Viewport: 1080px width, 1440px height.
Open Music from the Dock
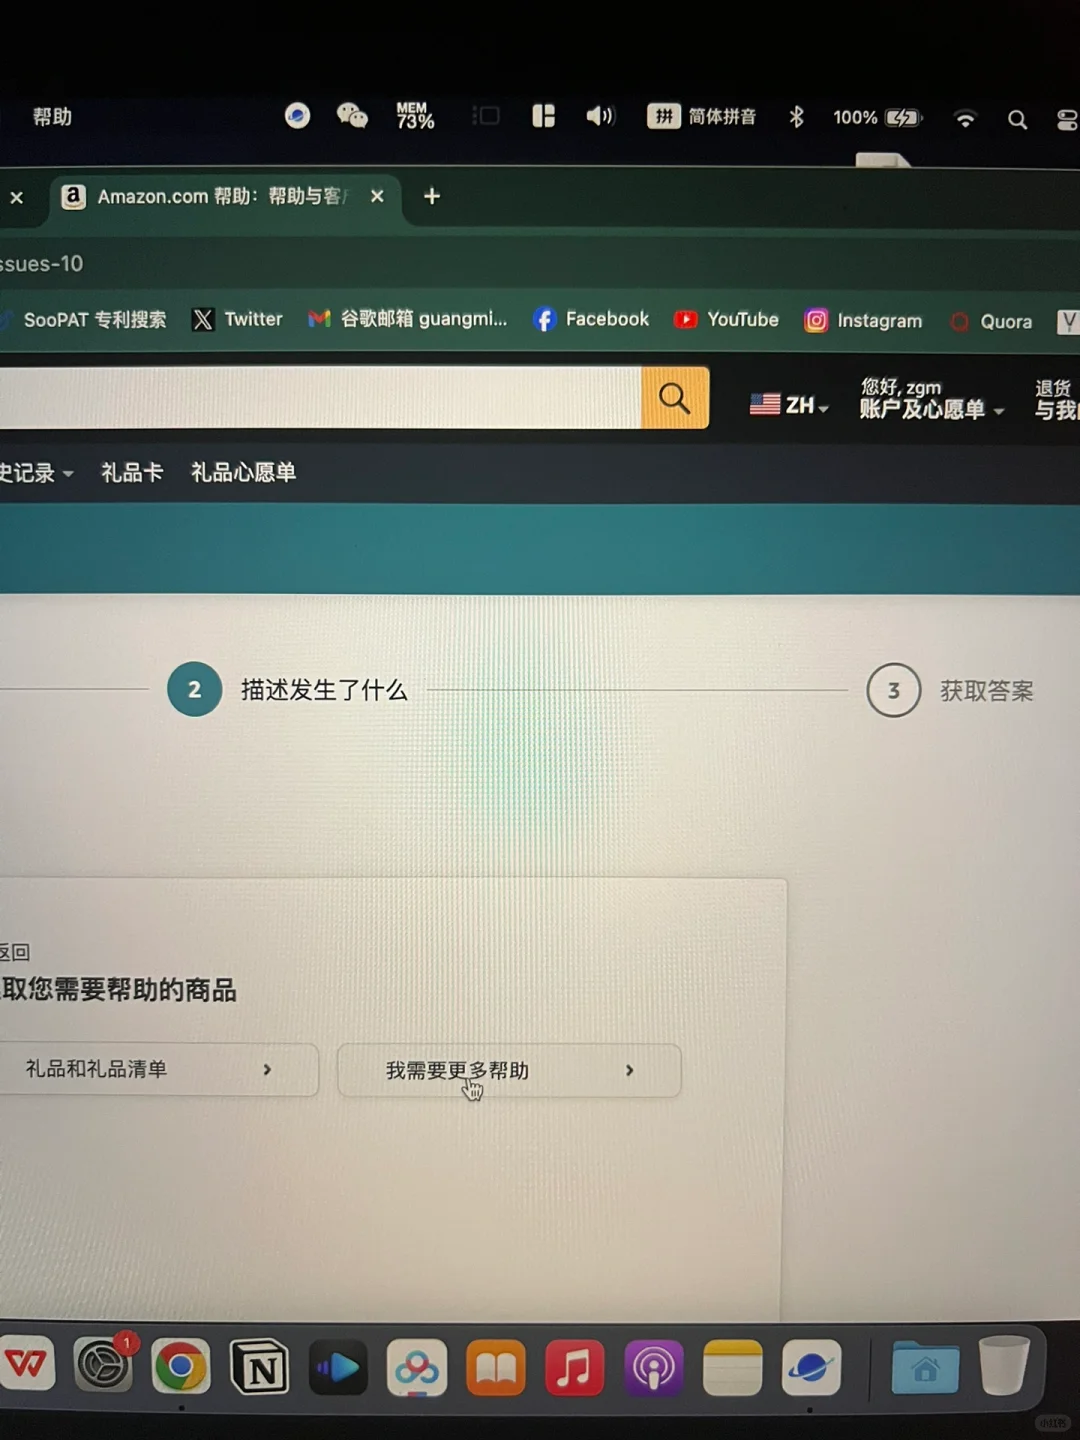(x=575, y=1367)
